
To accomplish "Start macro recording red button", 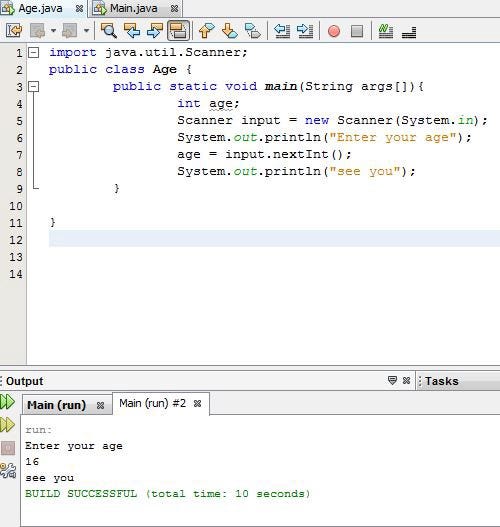I will click(x=334, y=31).
